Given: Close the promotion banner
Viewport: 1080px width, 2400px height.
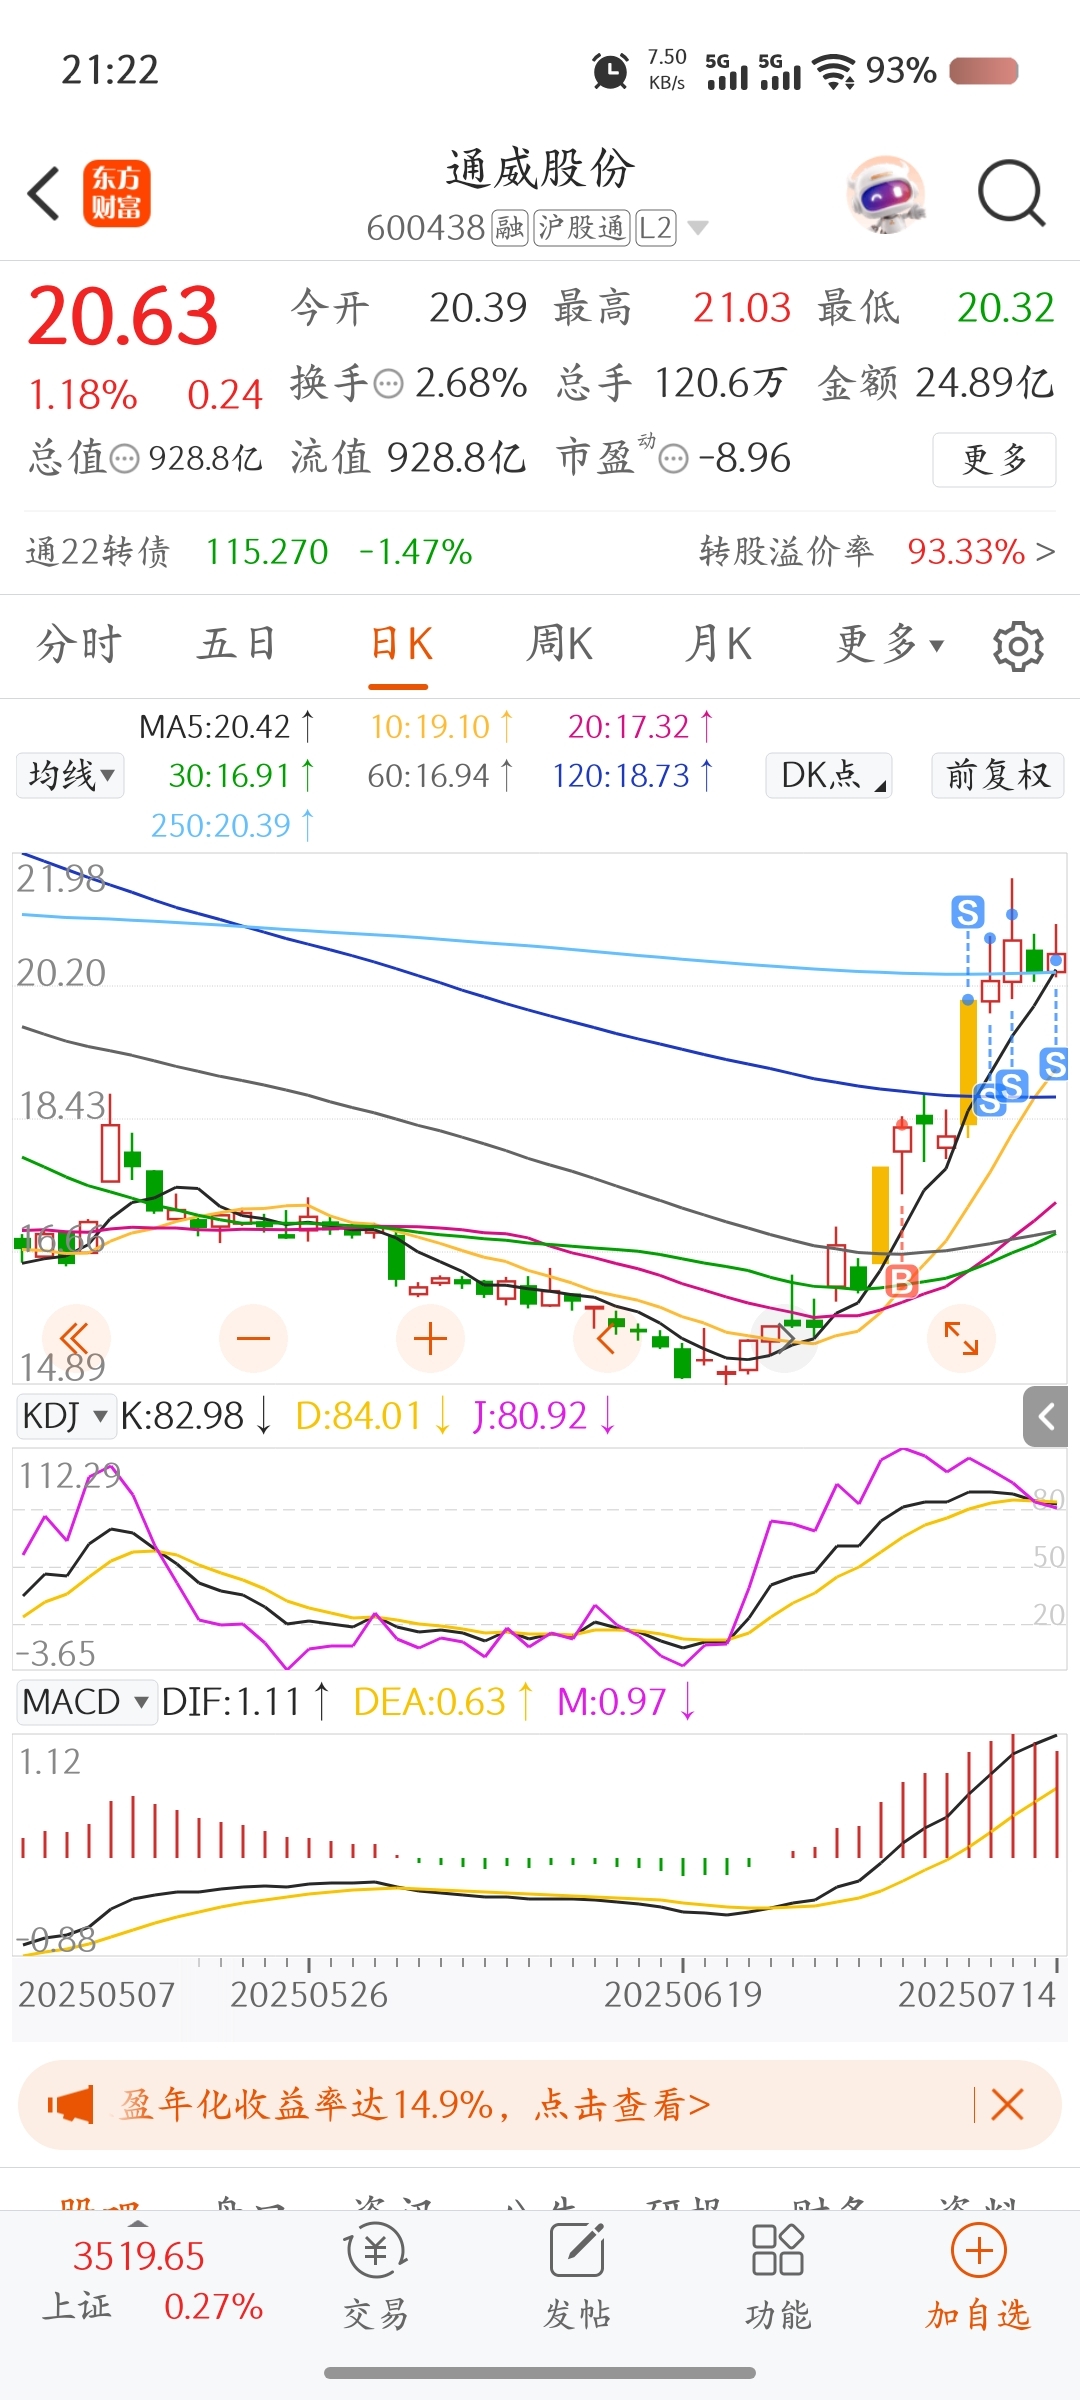Looking at the screenshot, I should click(x=1007, y=2105).
